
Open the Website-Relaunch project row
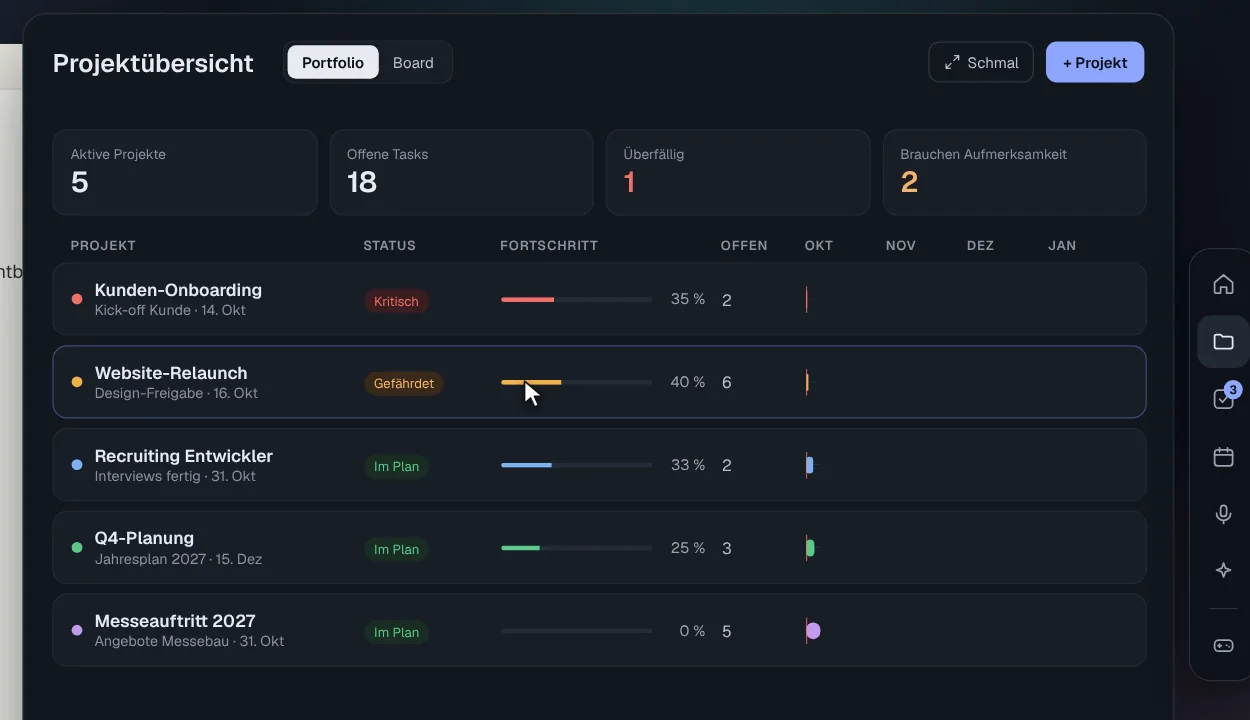599,382
